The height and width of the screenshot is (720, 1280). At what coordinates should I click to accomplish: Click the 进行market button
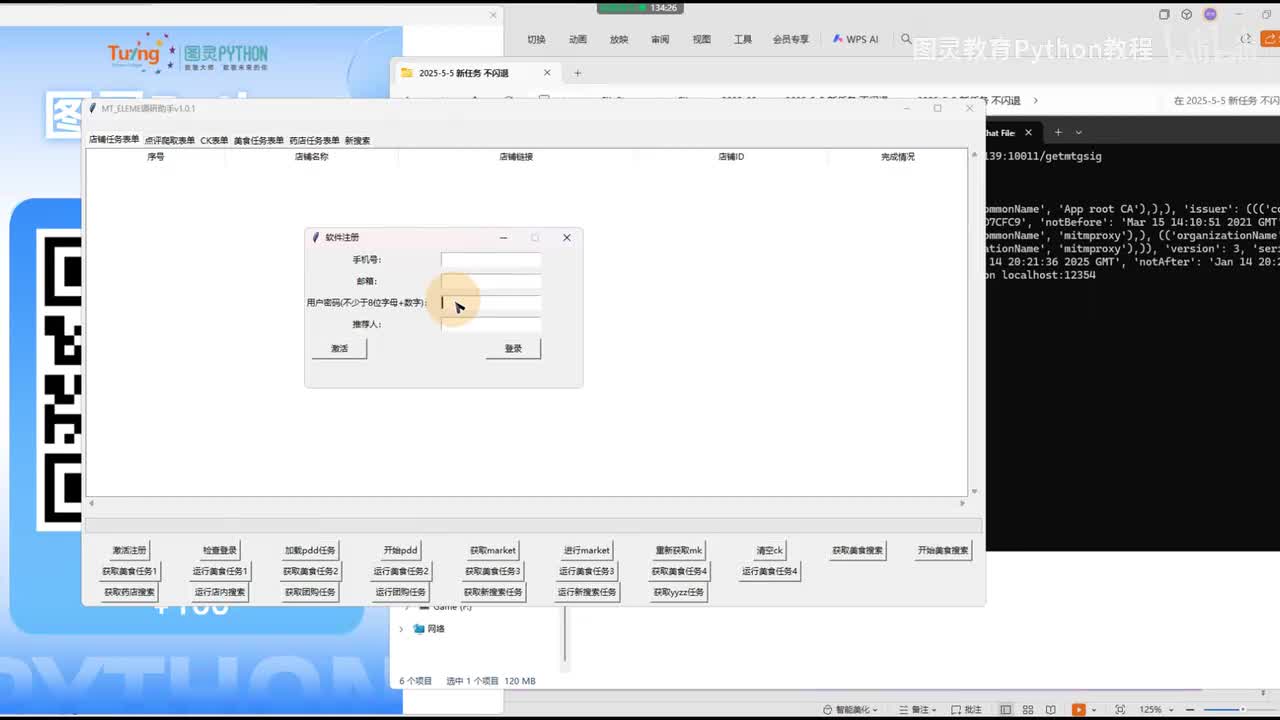(586, 550)
